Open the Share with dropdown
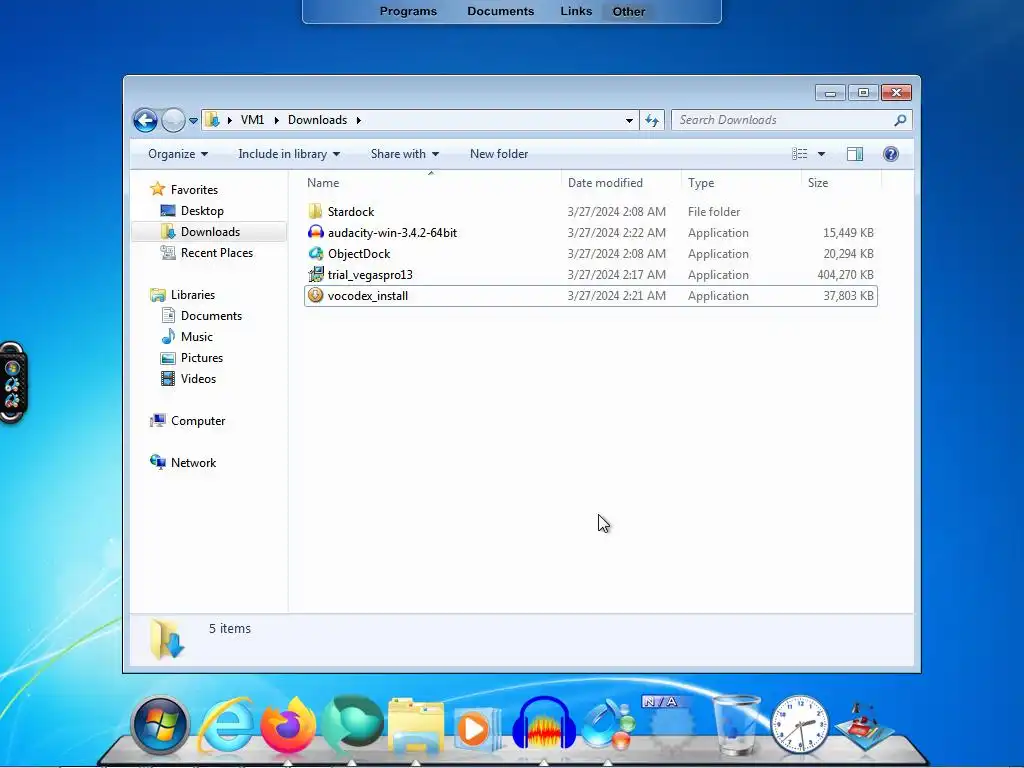 click(x=405, y=154)
